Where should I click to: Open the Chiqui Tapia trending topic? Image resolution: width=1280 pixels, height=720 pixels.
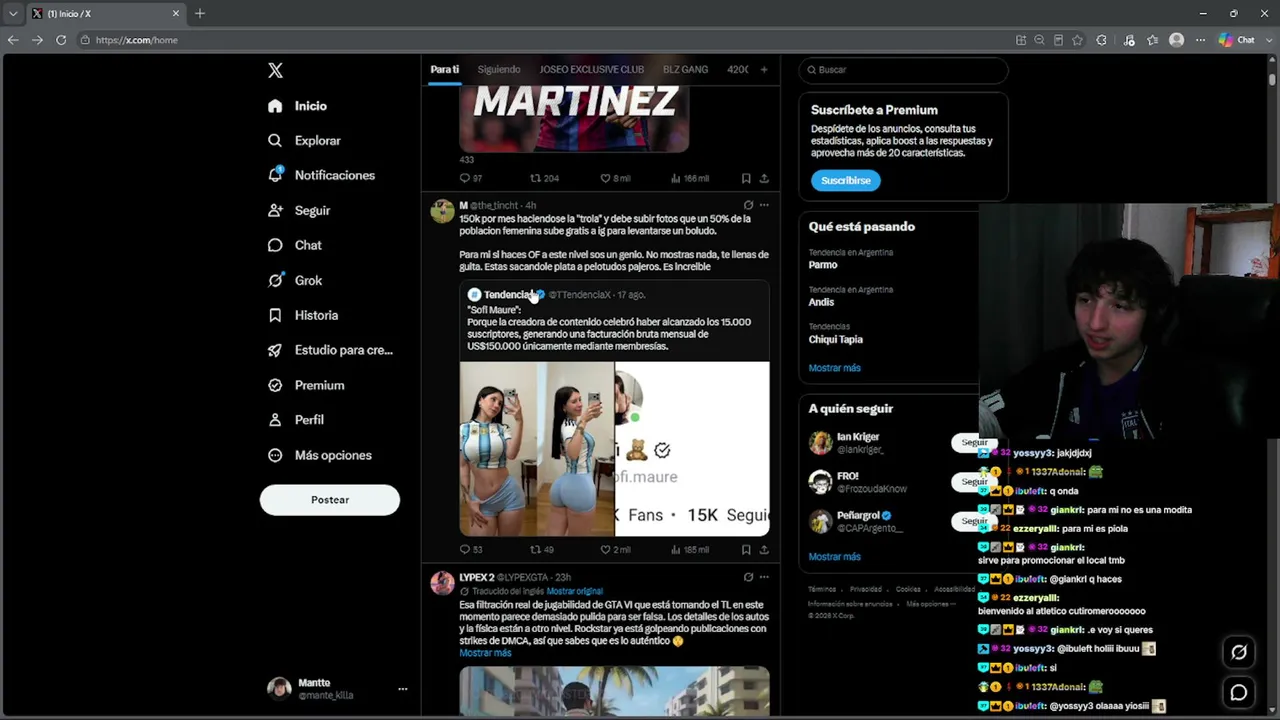tap(835, 339)
